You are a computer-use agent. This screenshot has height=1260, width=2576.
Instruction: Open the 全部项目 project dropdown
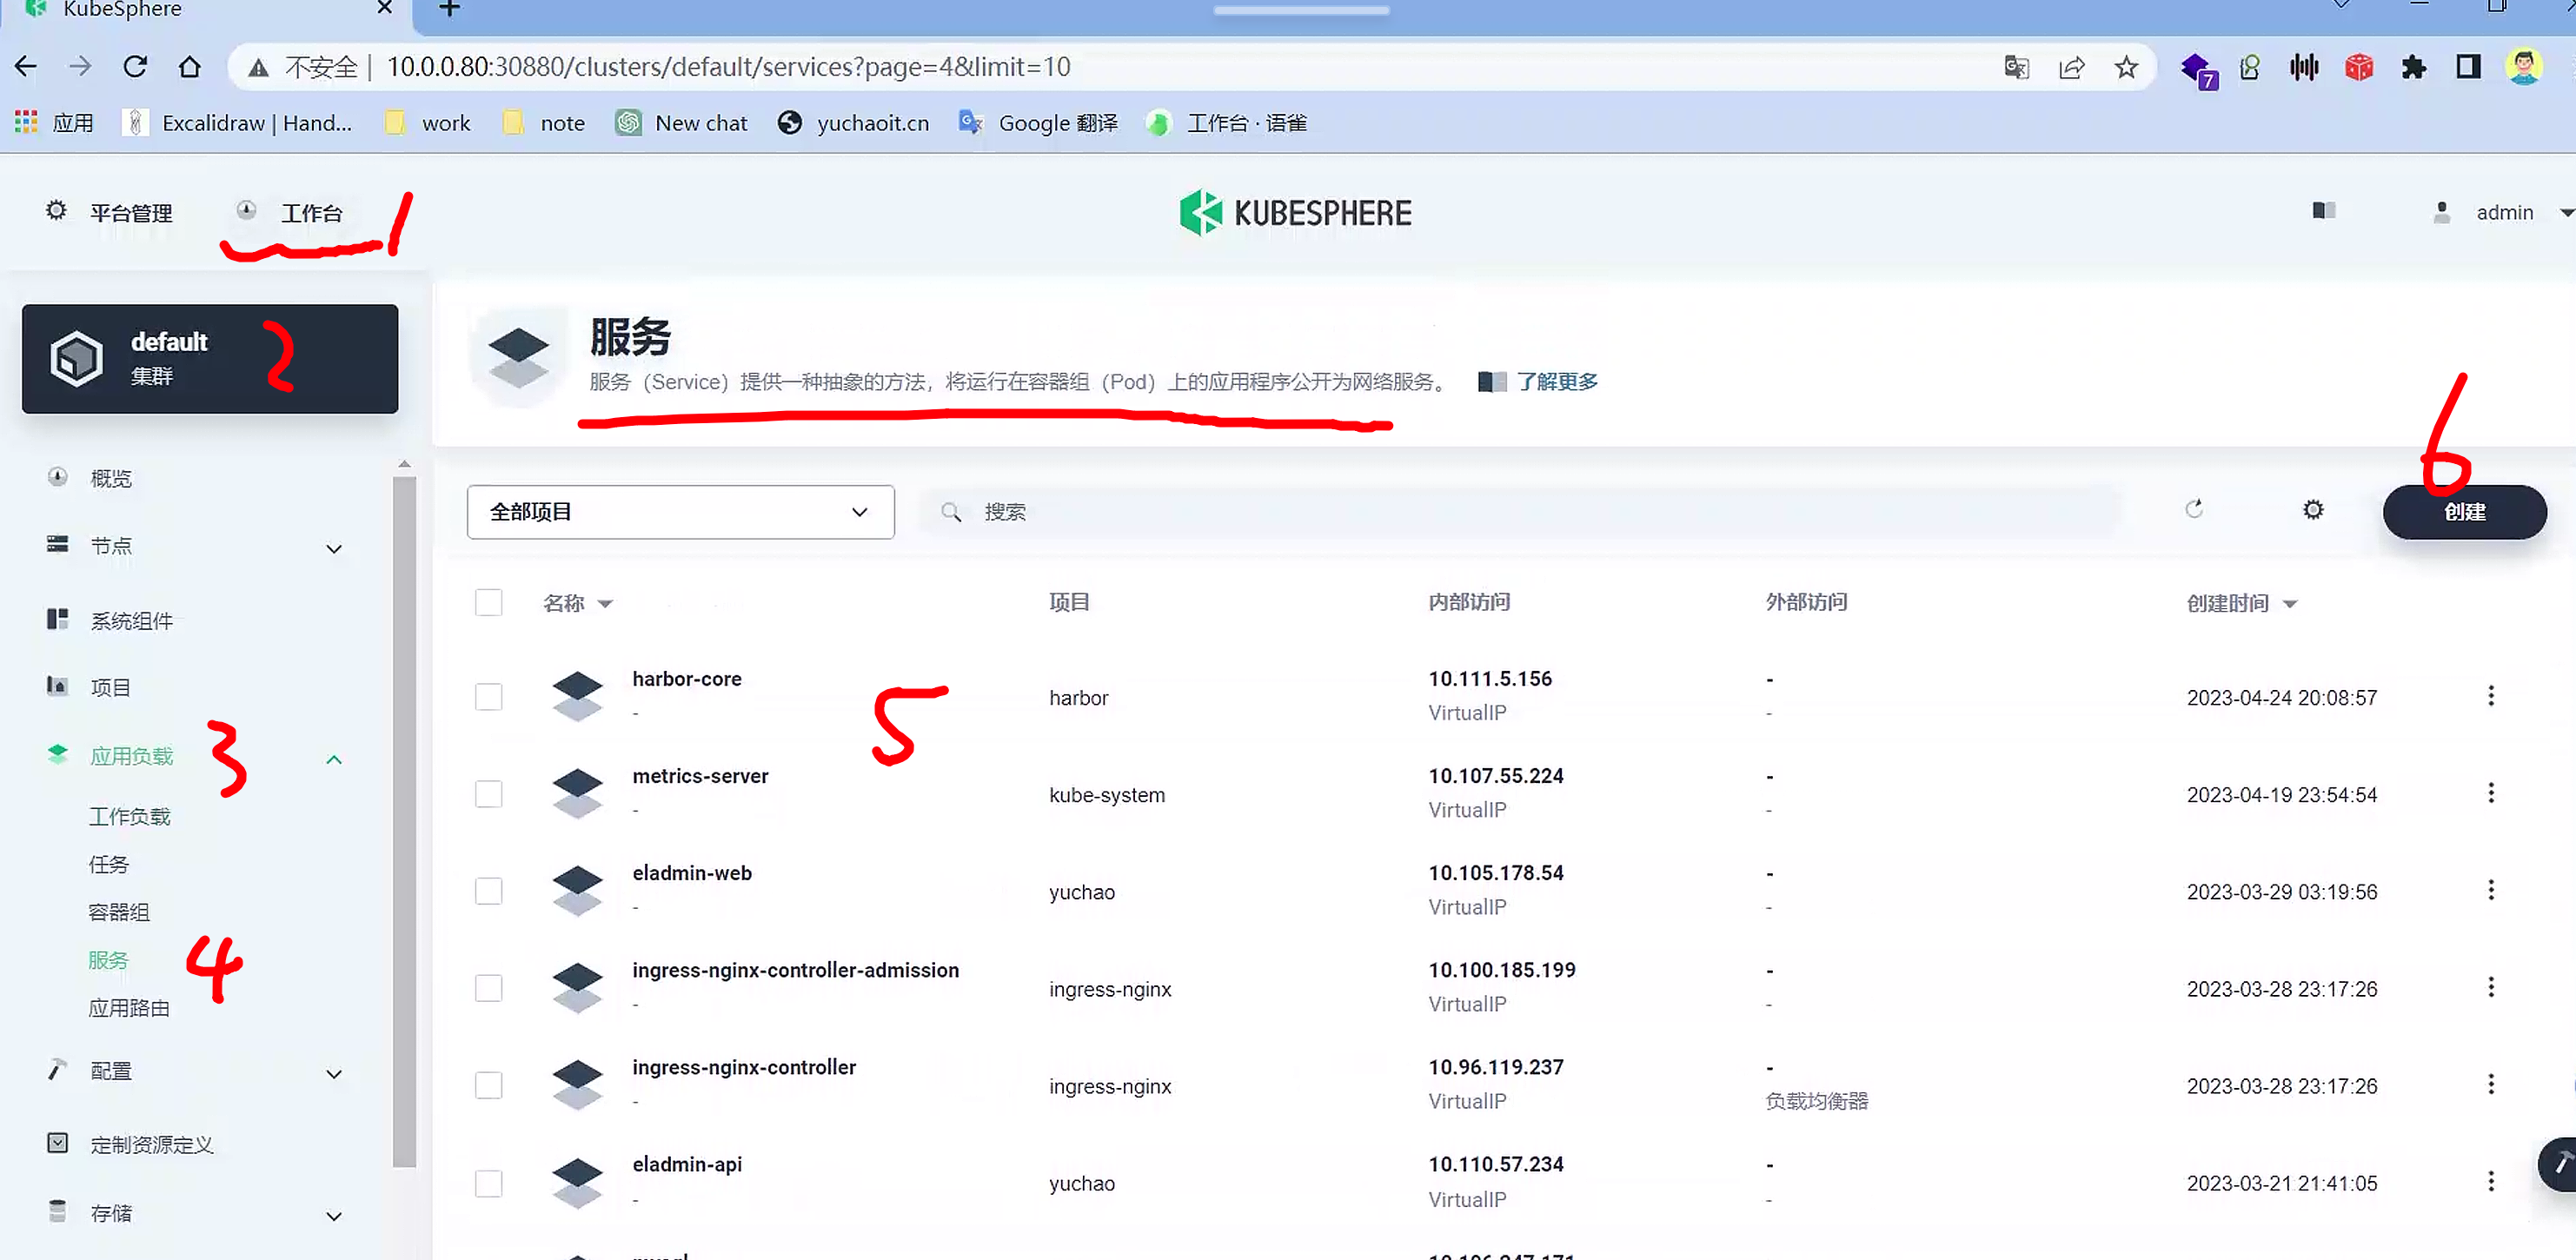pyautogui.click(x=680, y=512)
